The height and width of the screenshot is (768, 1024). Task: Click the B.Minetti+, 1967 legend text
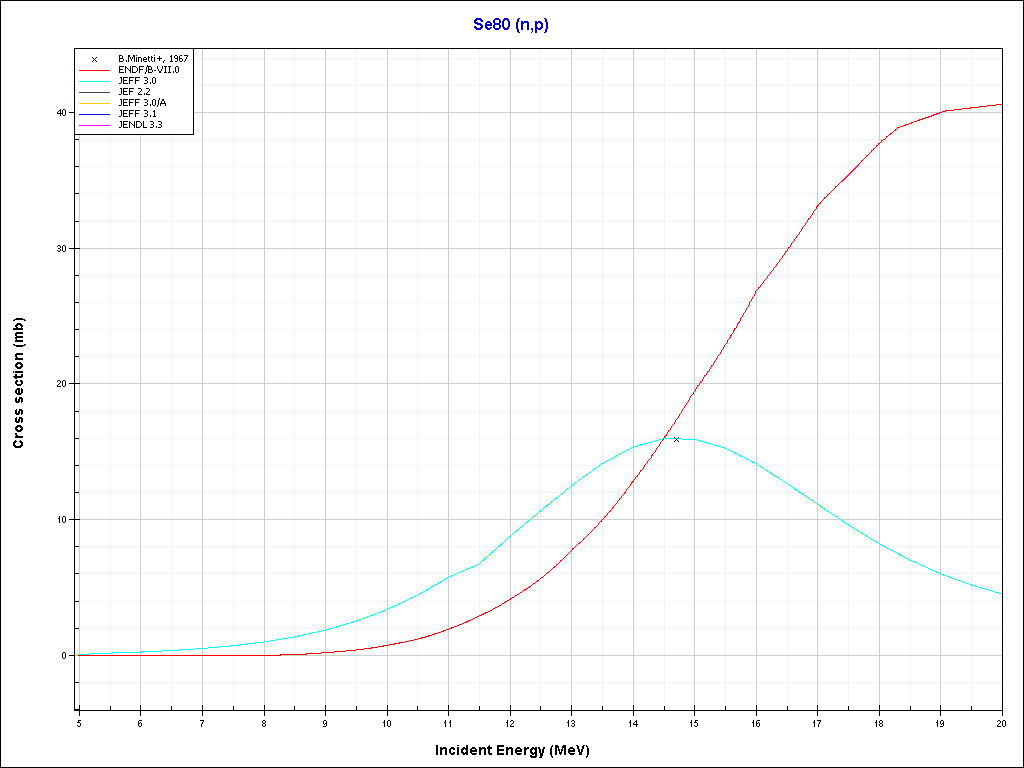153,59
